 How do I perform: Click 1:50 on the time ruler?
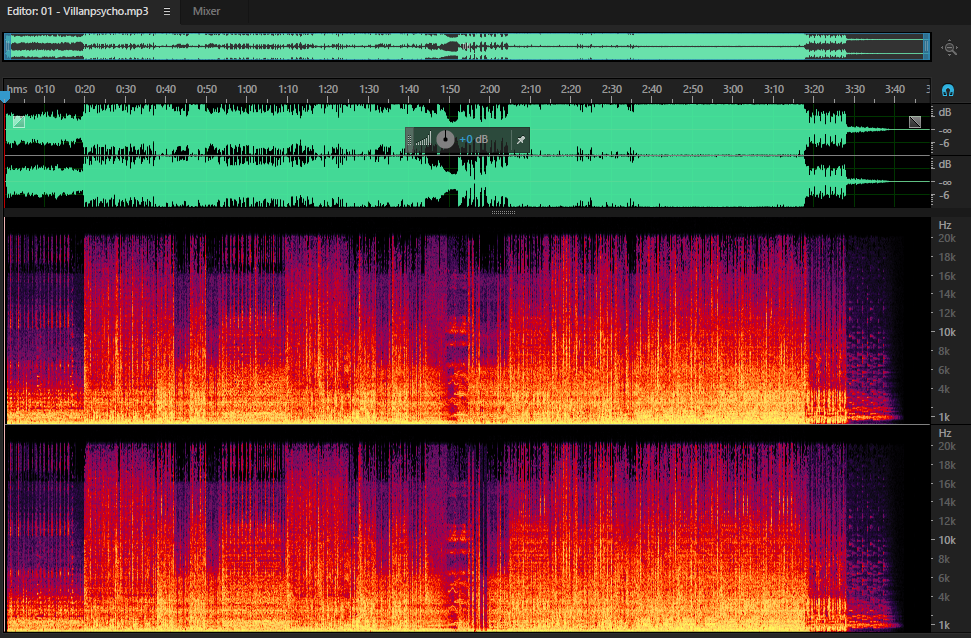(450, 89)
